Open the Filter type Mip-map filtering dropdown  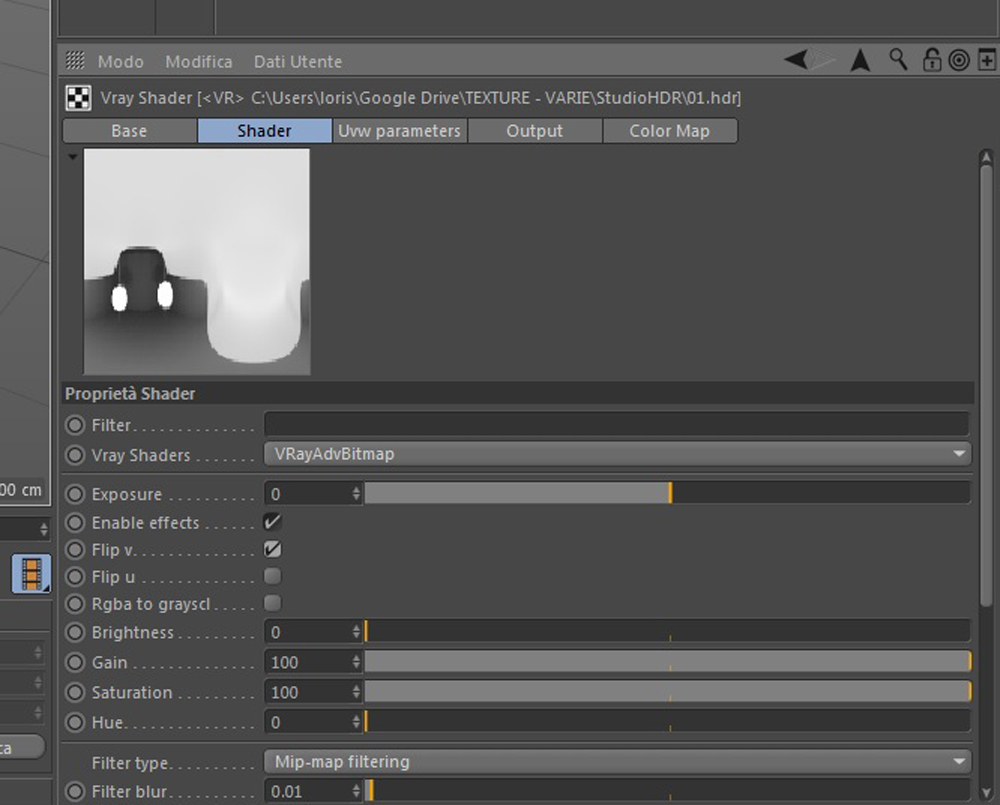point(617,761)
